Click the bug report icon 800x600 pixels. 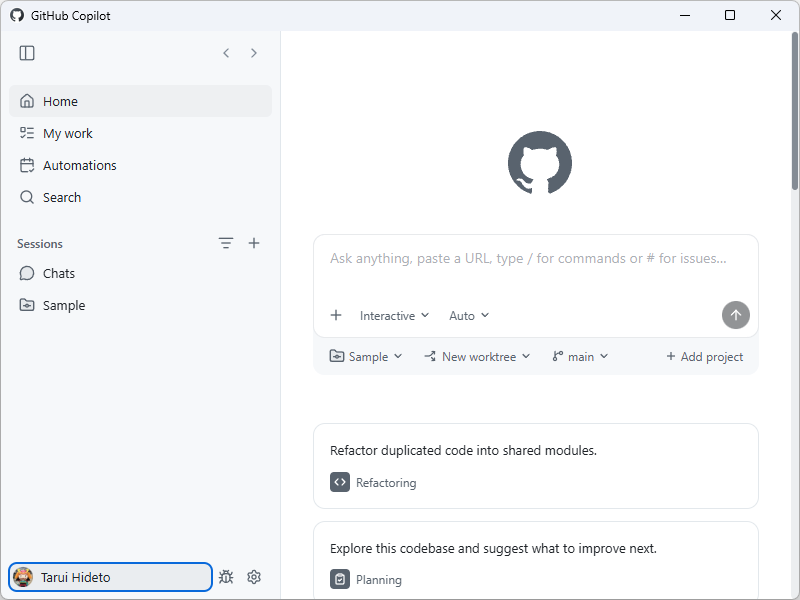point(226,577)
